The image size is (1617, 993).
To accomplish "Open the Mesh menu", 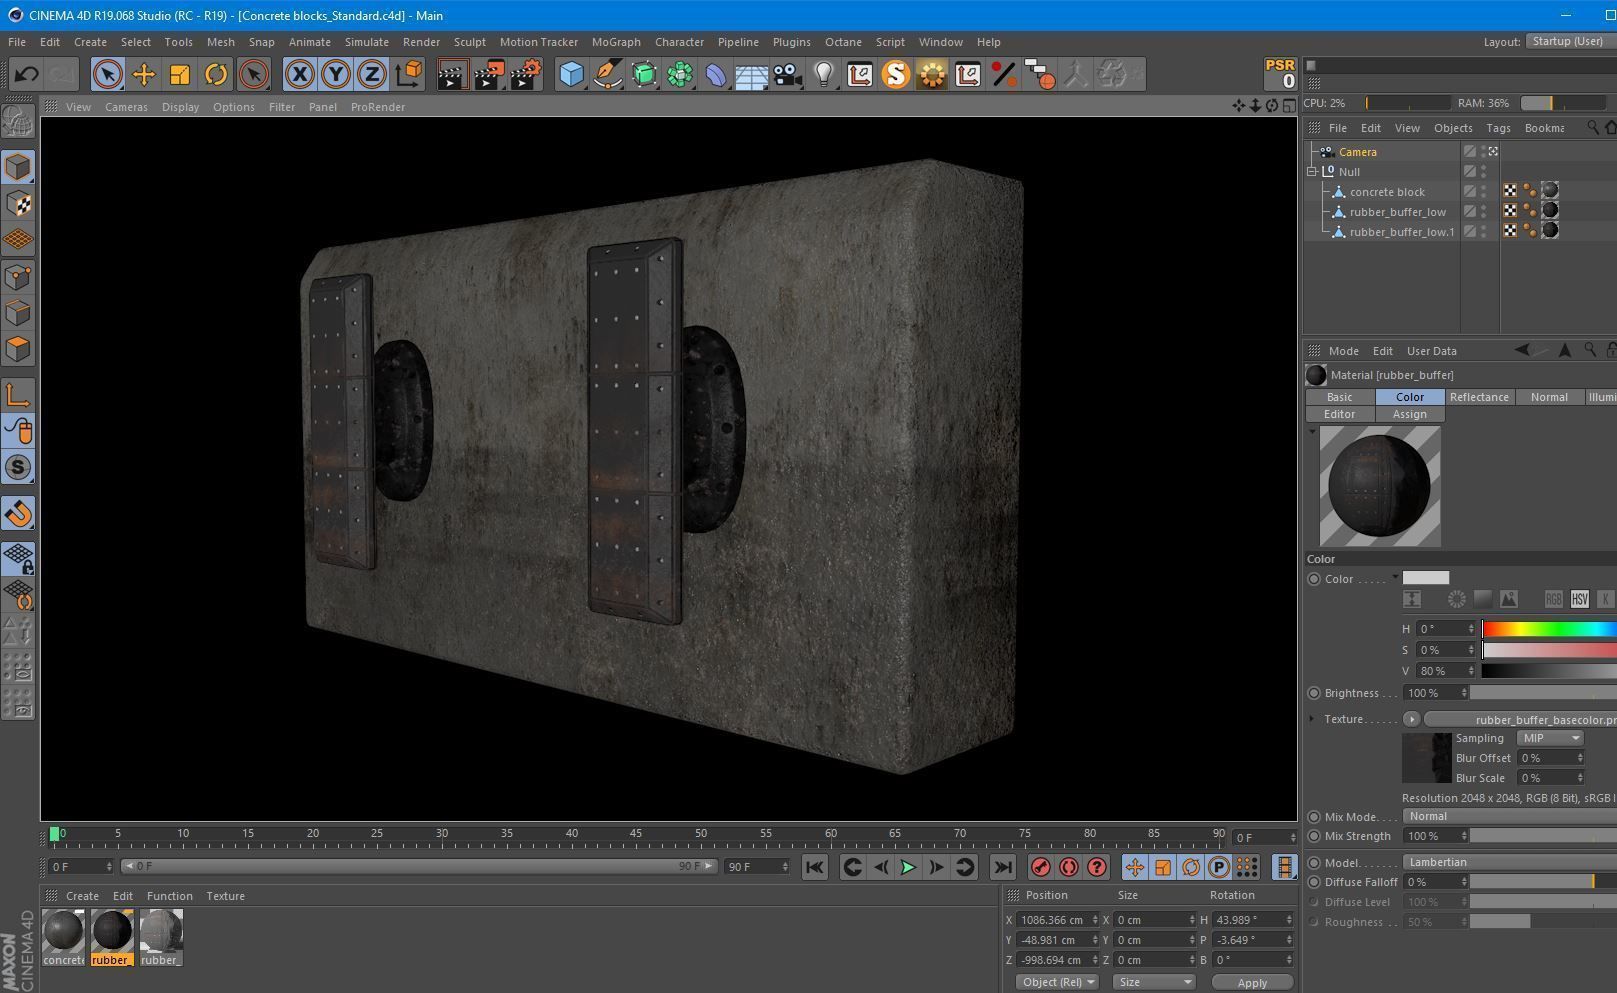I will click(x=220, y=42).
